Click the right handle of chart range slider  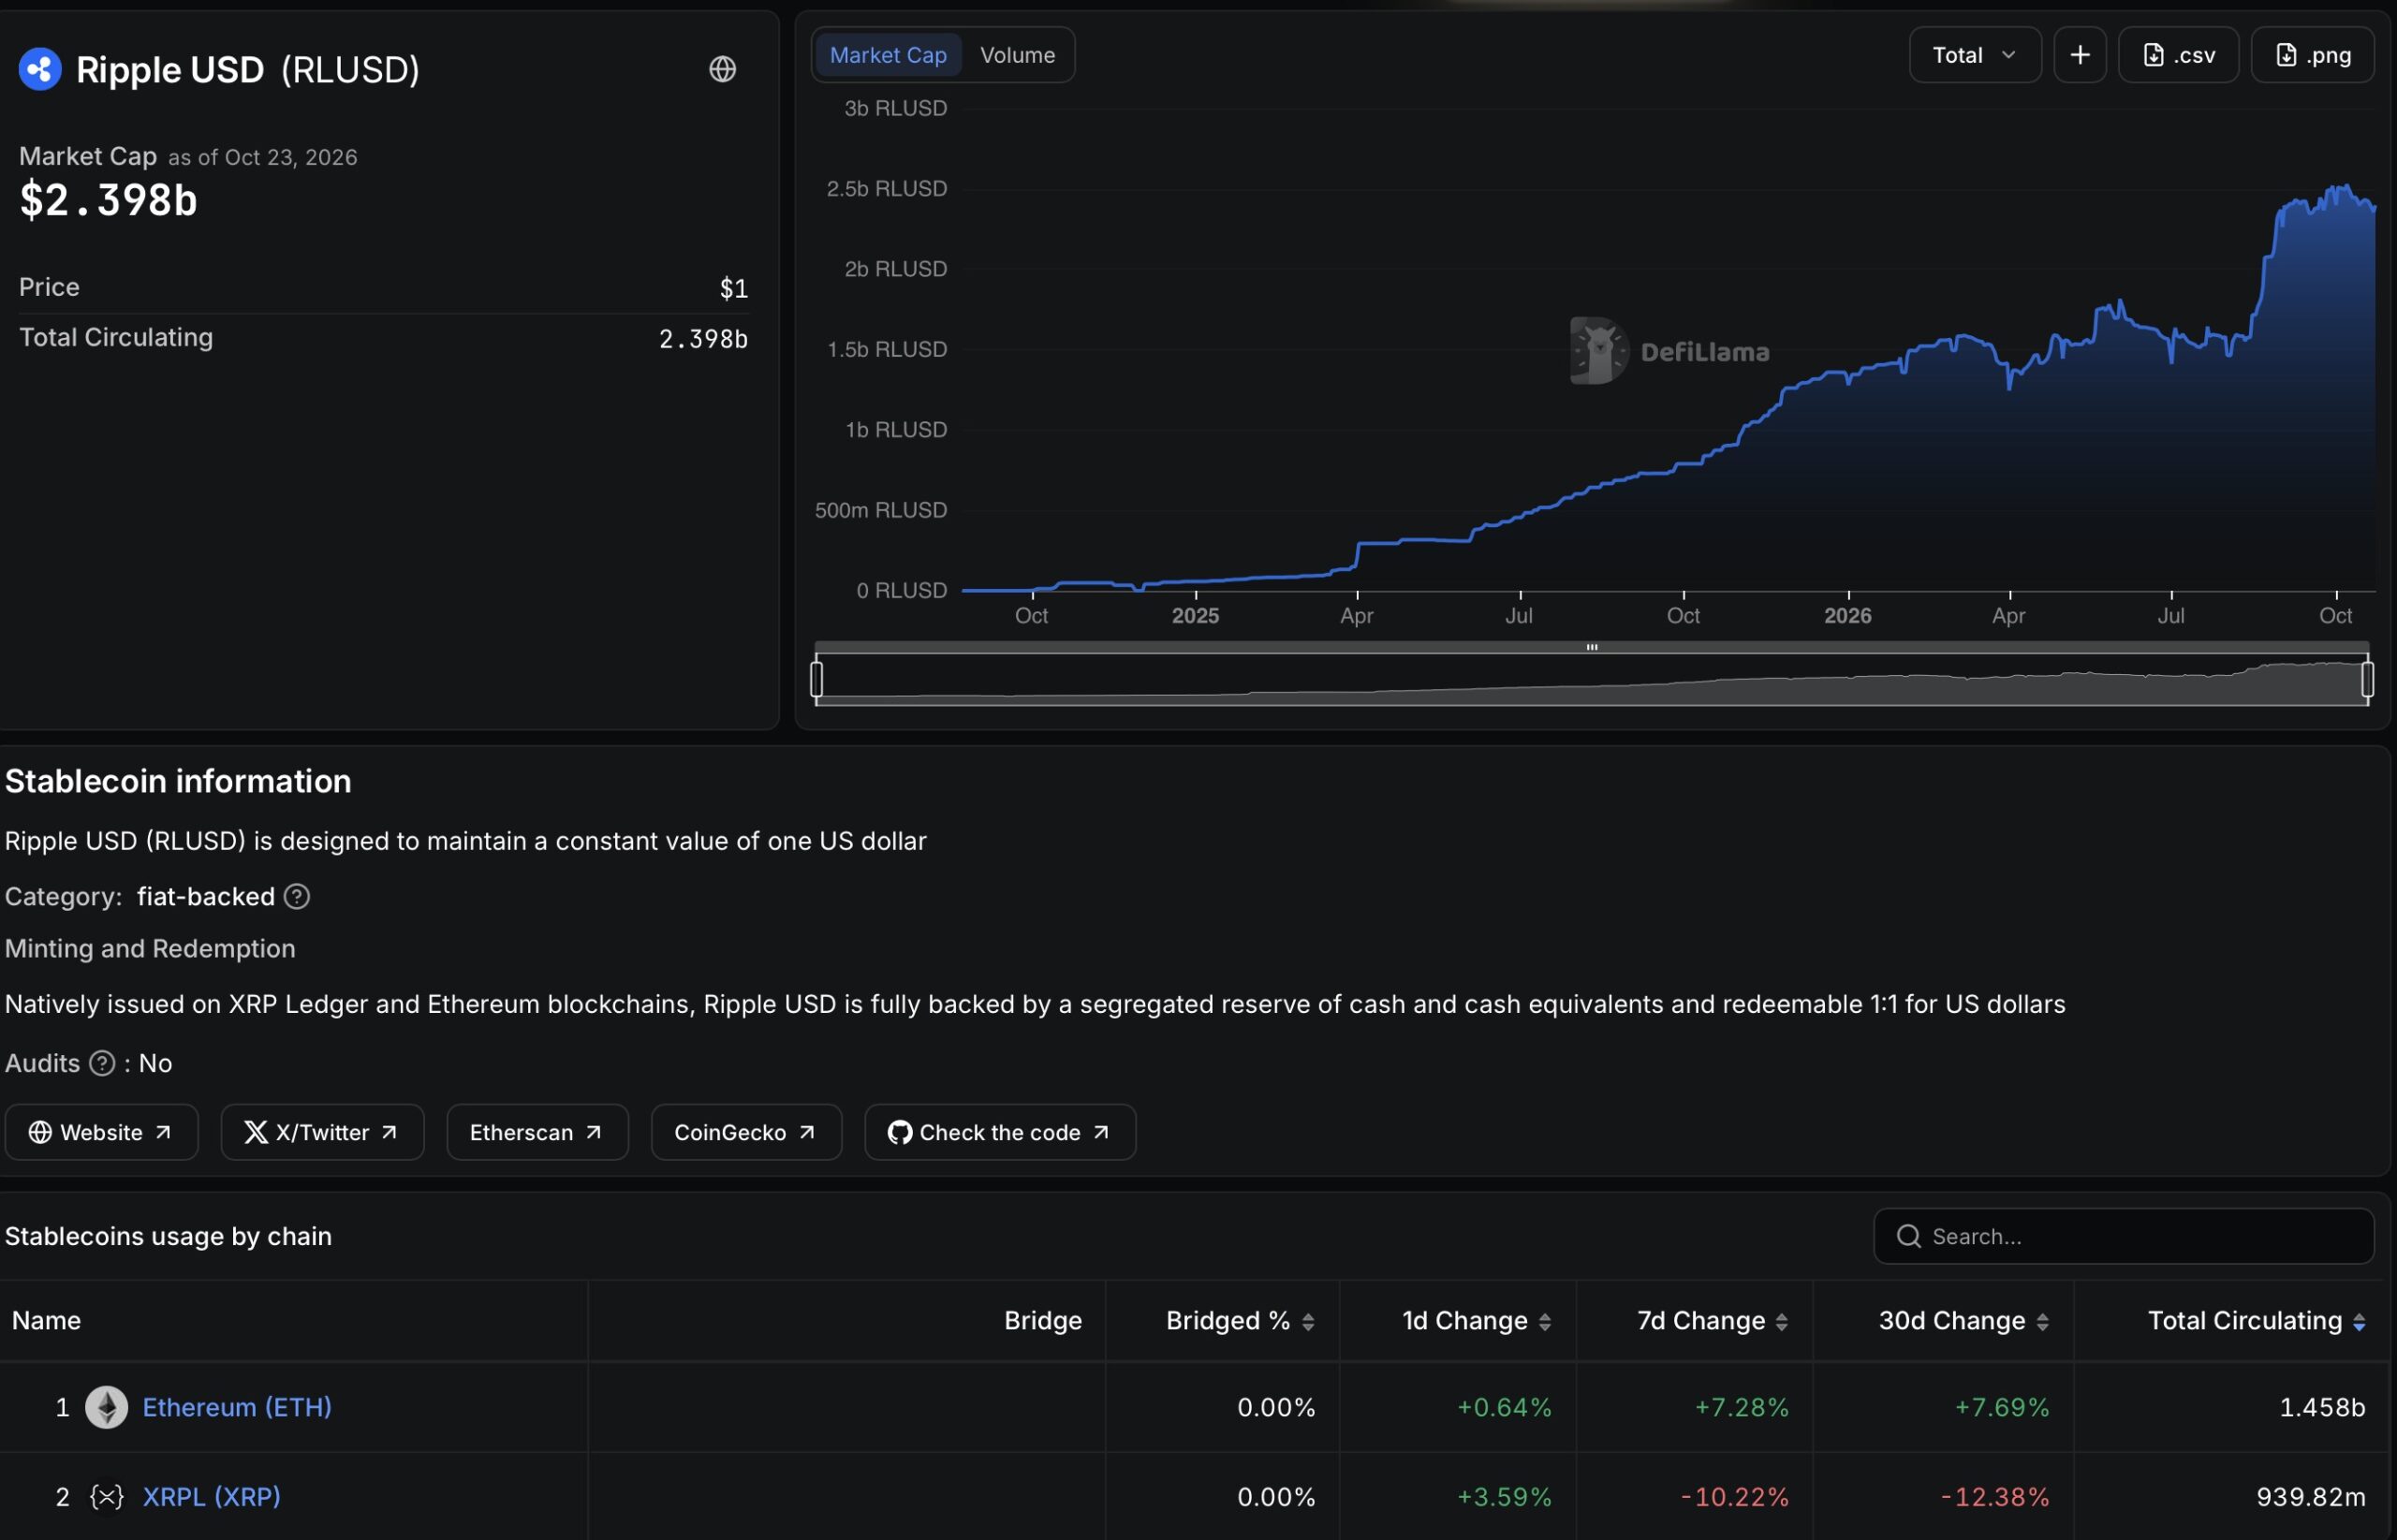2367,679
